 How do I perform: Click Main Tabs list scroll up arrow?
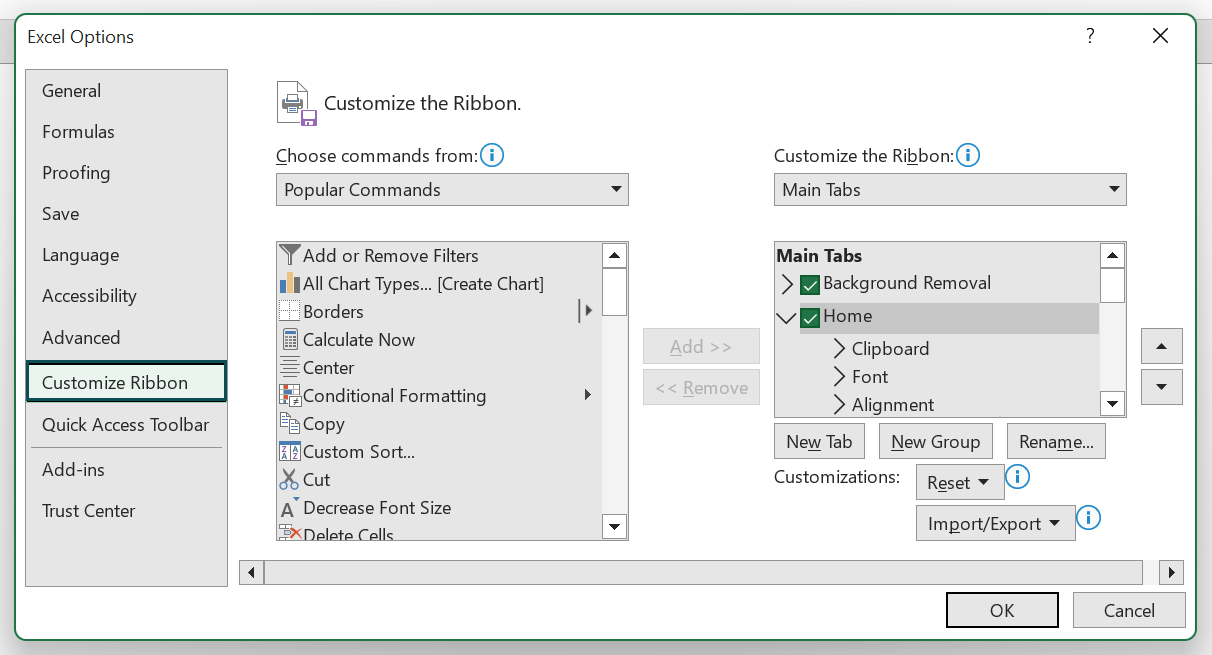pyautogui.click(x=1113, y=255)
